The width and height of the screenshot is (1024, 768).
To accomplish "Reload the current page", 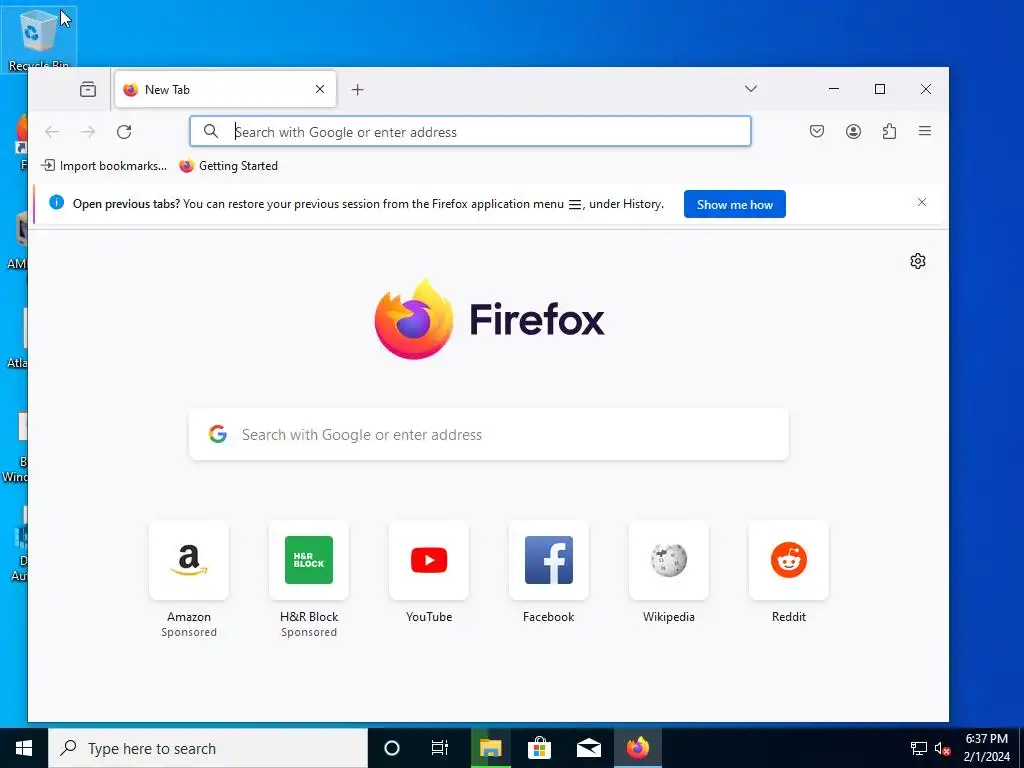I will [124, 132].
